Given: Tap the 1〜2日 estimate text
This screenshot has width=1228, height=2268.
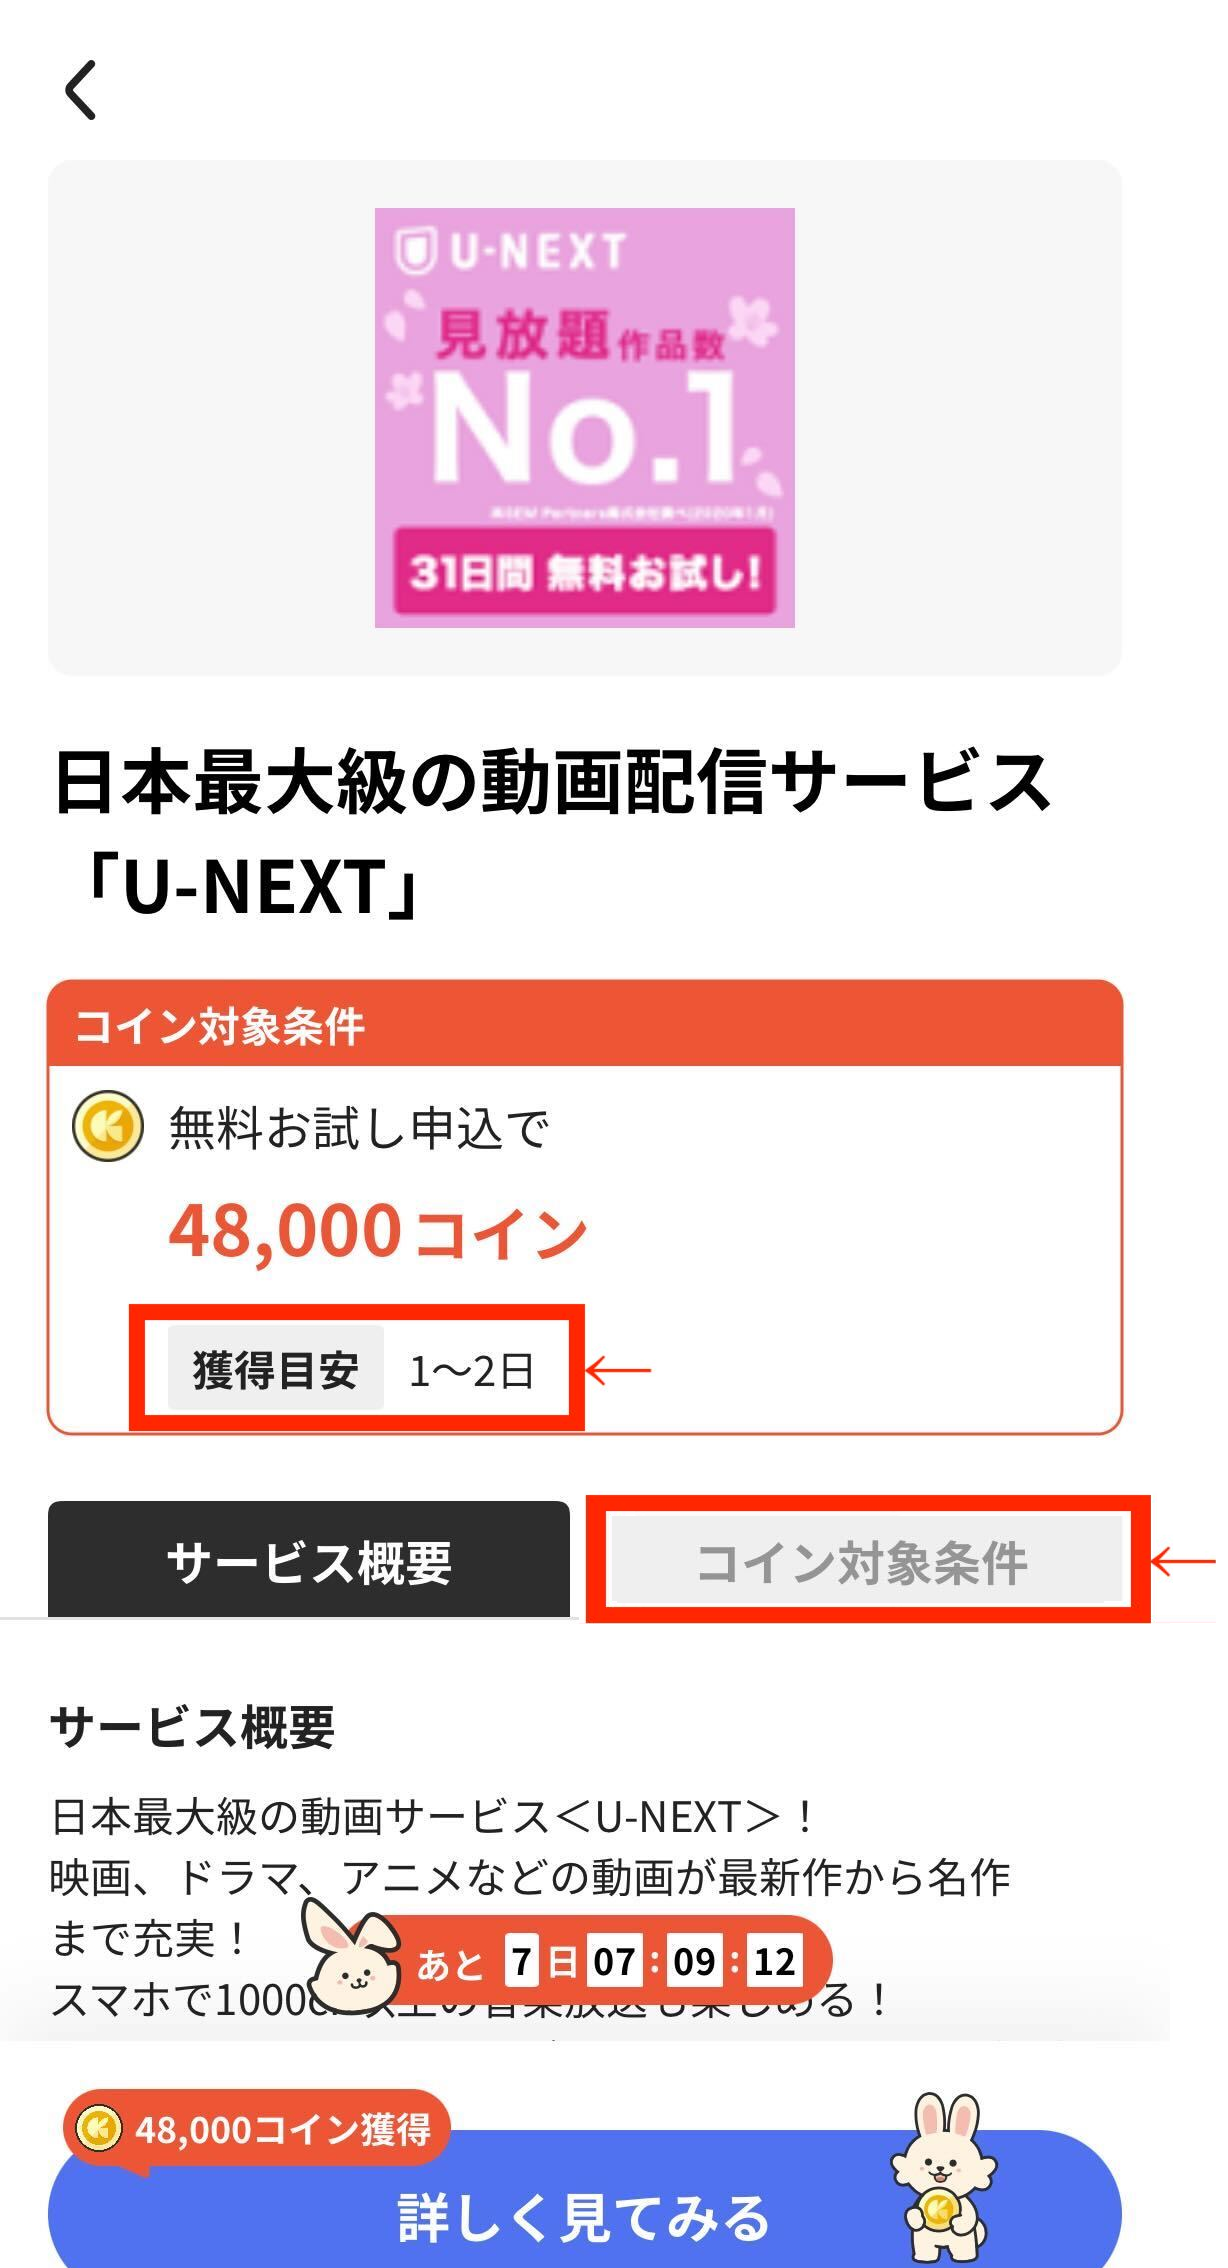Looking at the screenshot, I should (x=471, y=1370).
